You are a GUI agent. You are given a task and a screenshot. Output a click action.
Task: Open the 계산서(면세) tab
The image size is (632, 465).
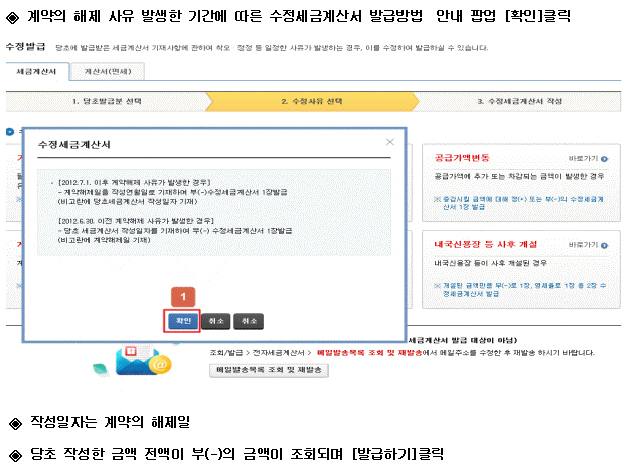(x=108, y=72)
